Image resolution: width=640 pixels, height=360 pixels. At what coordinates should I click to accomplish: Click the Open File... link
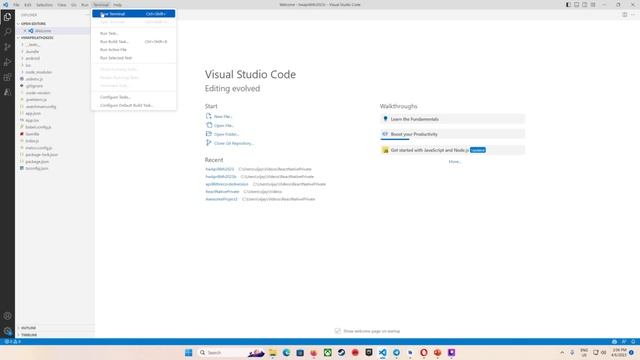[x=224, y=125]
